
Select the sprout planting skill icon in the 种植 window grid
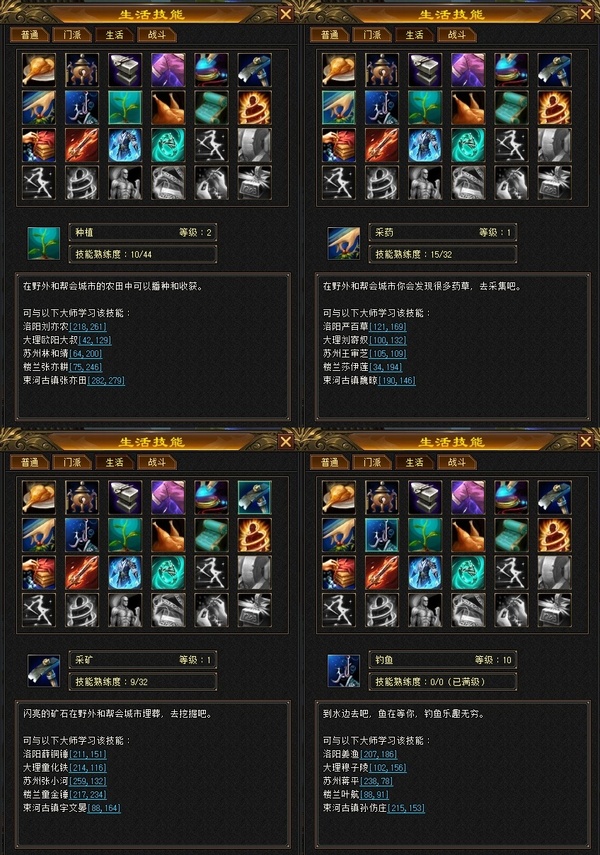coord(125,107)
